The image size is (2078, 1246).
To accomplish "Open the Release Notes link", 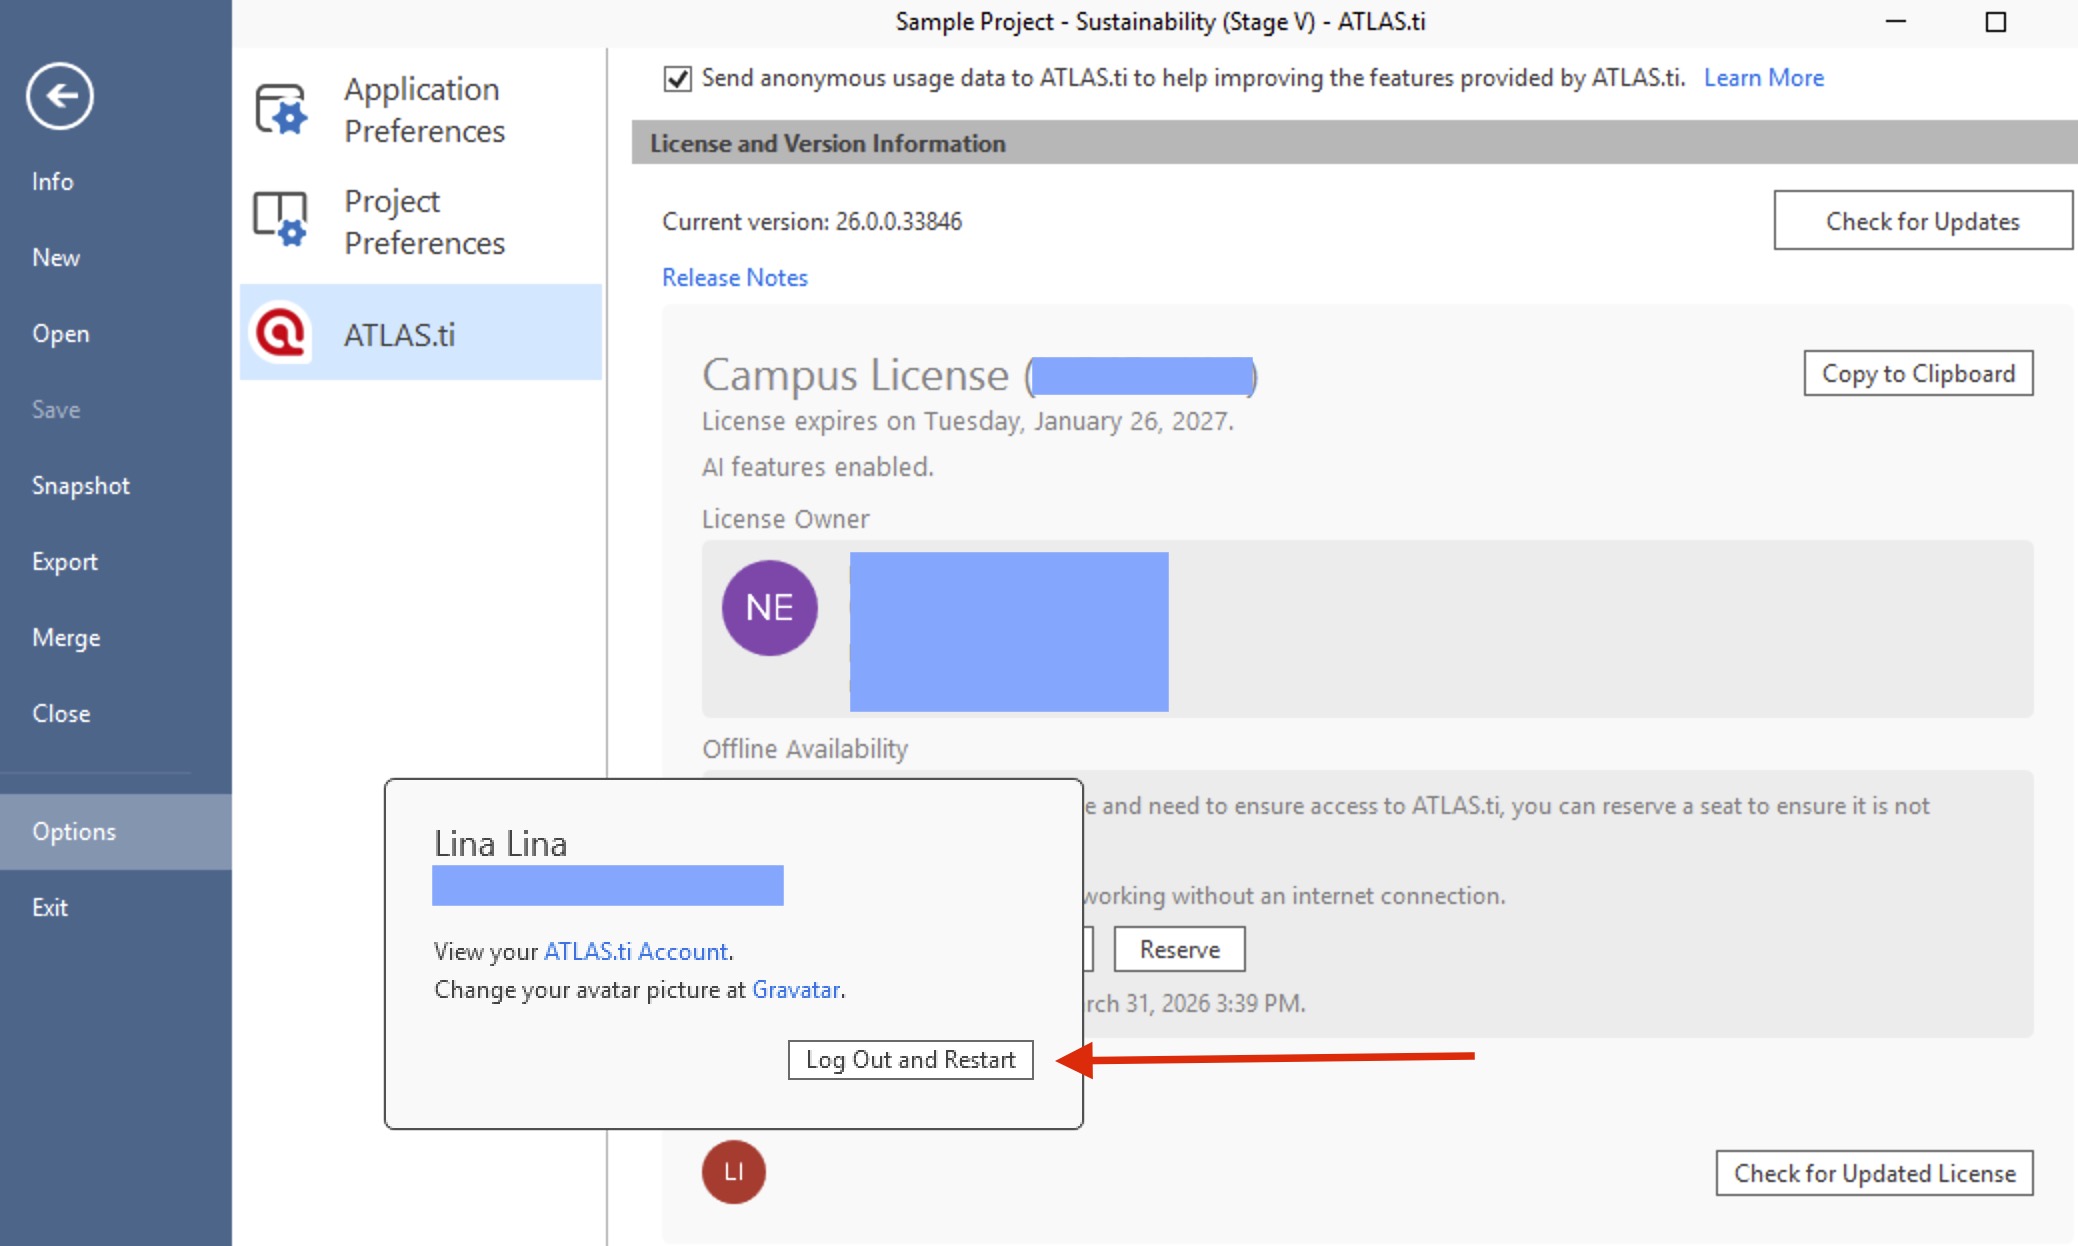I will [734, 277].
